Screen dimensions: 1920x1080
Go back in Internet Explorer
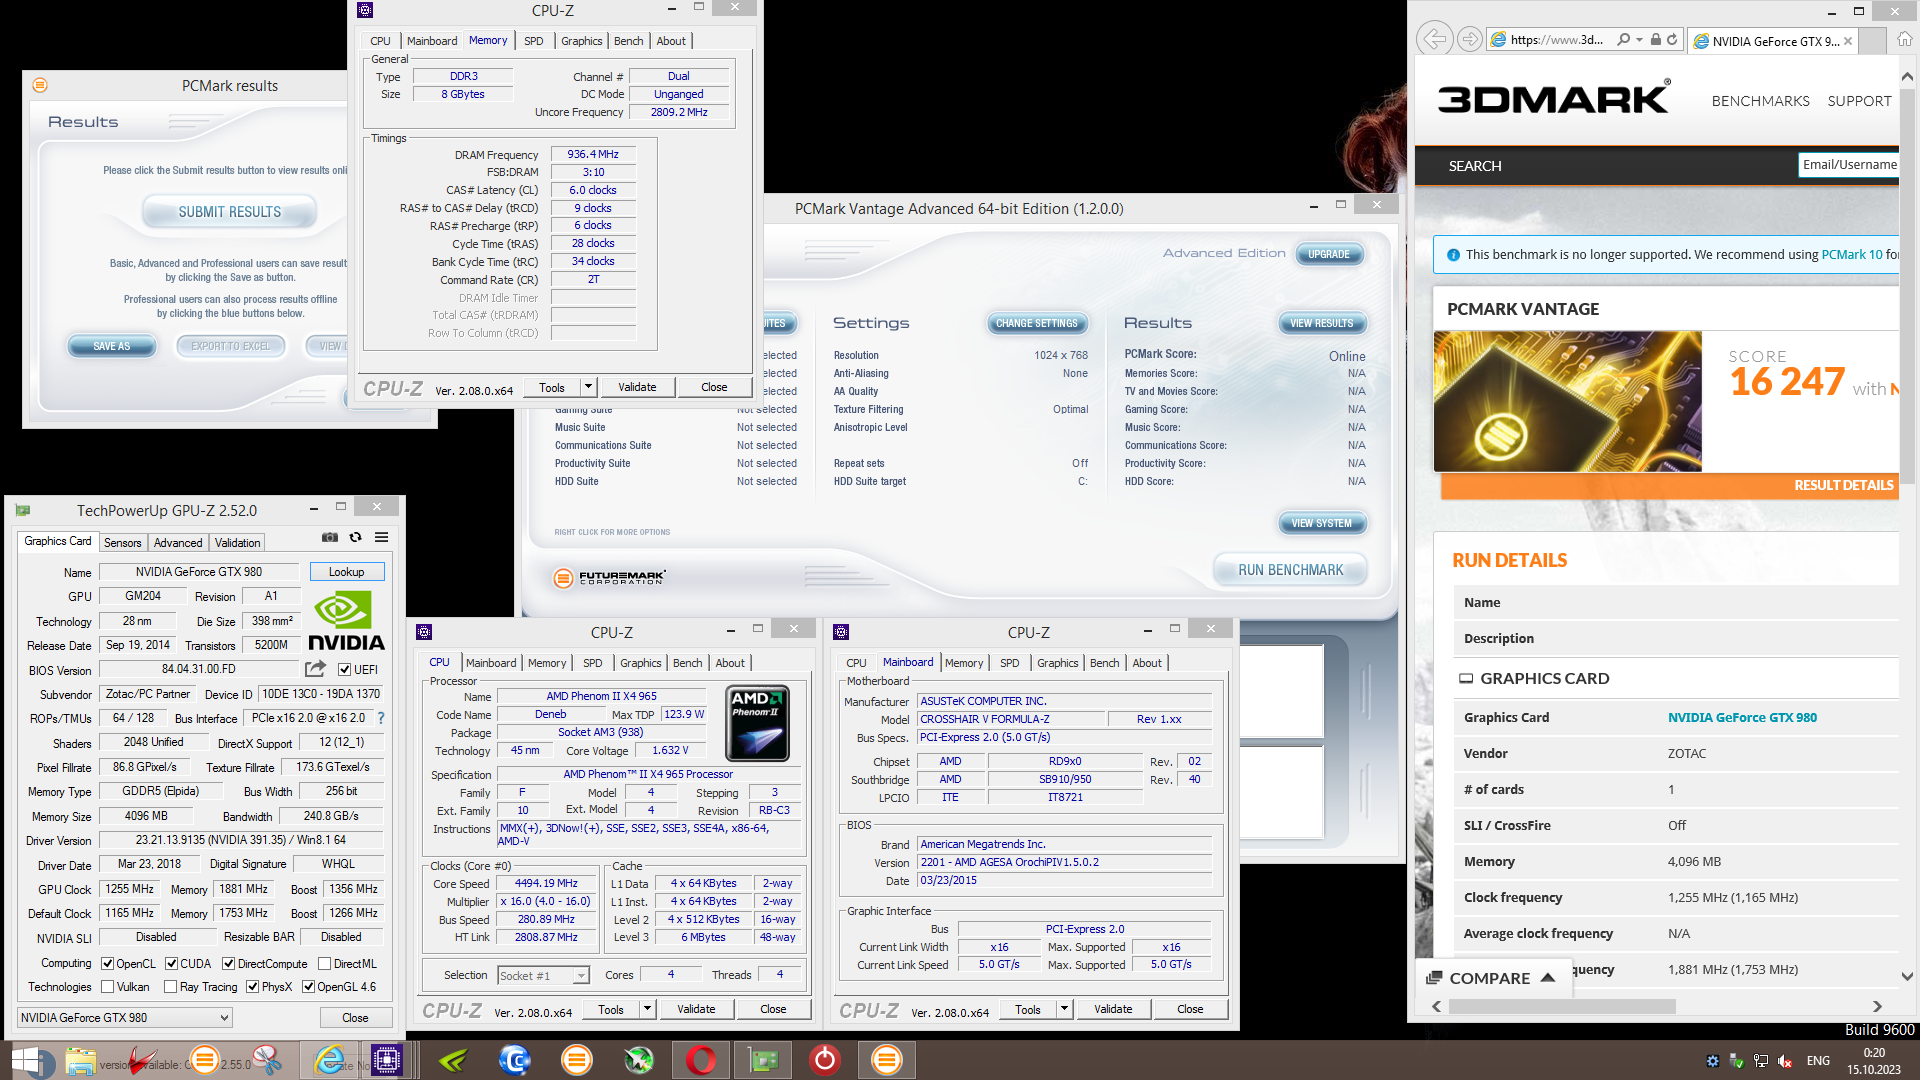click(x=1434, y=39)
